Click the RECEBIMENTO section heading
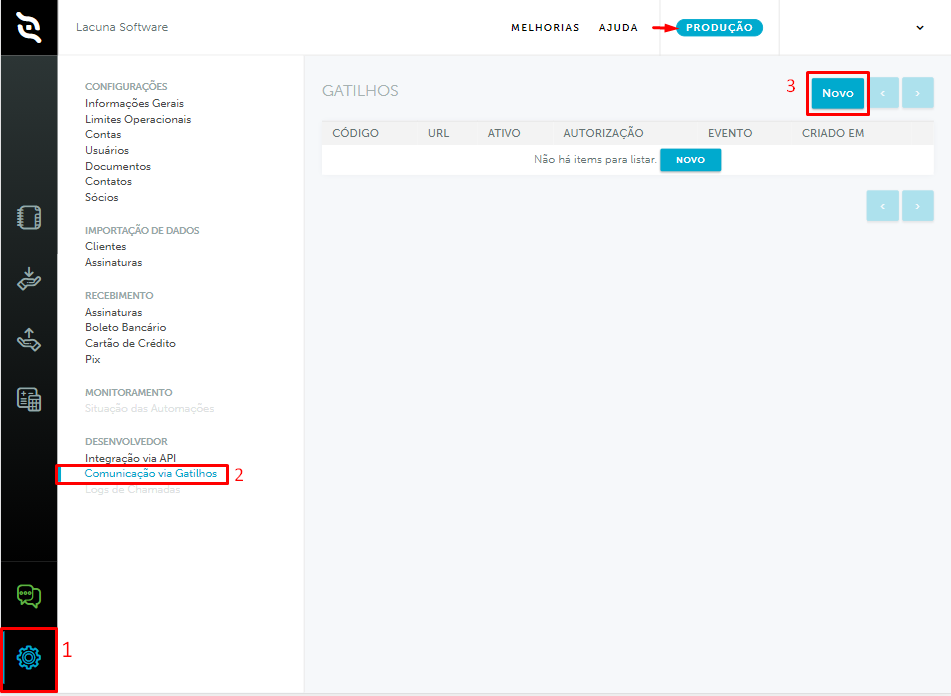 119,296
